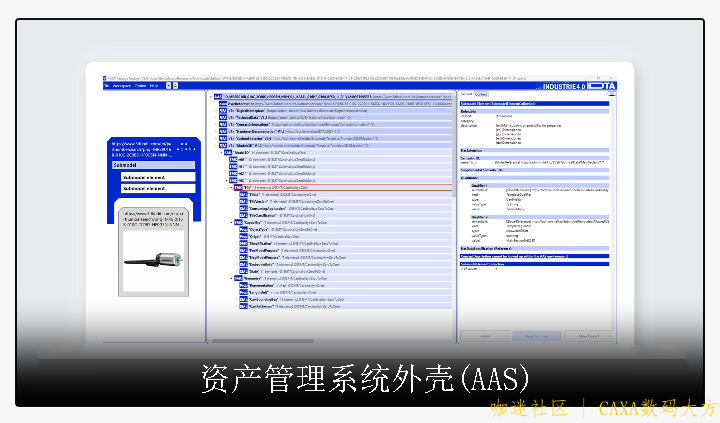Expand the CarbonFootprint submodel node
Image resolution: width=720 pixels, height=423 pixels.
pos(216,138)
